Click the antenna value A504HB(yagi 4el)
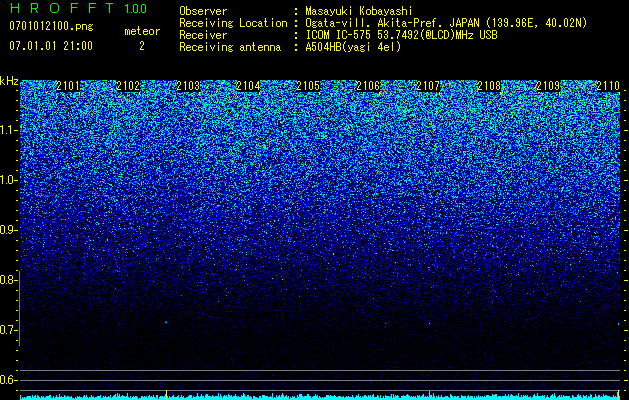 tap(353, 47)
